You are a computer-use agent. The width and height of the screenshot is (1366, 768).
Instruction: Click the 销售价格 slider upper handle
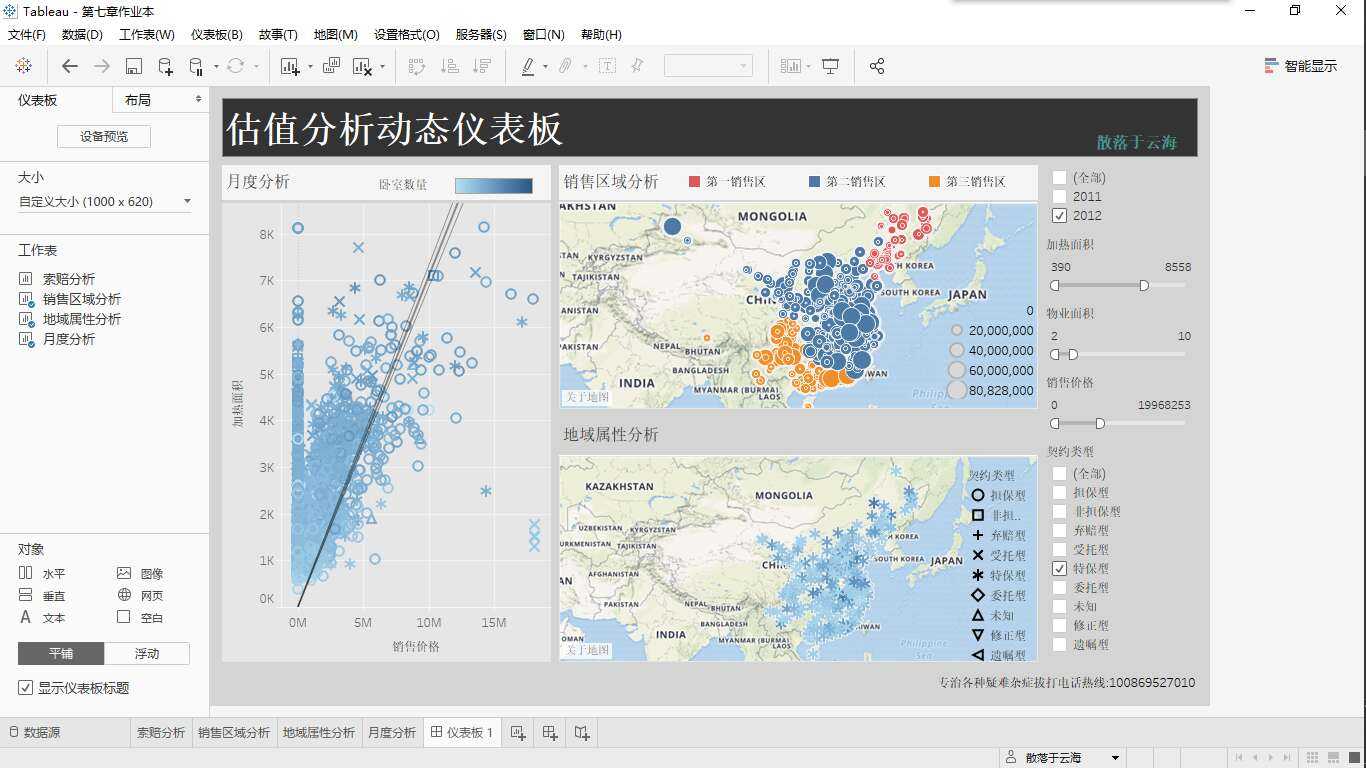(x=1100, y=424)
